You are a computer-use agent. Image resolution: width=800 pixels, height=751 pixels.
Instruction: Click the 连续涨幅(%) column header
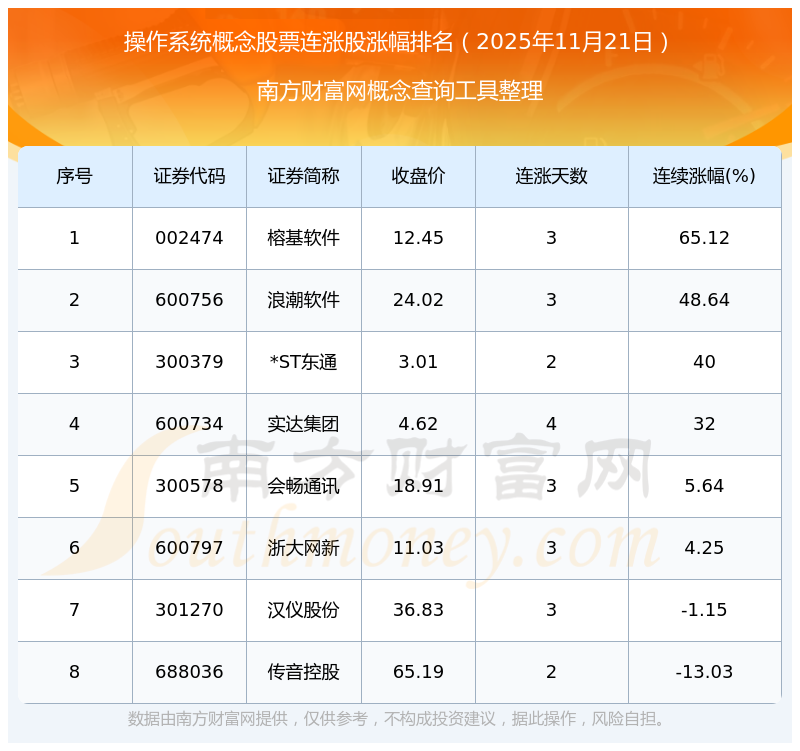point(704,176)
